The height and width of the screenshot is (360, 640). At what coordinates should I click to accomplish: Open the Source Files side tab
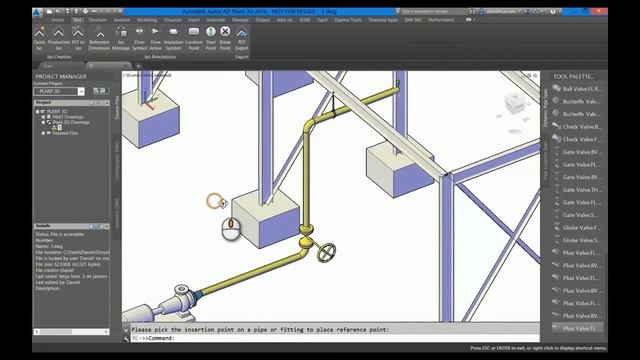tap(117, 107)
